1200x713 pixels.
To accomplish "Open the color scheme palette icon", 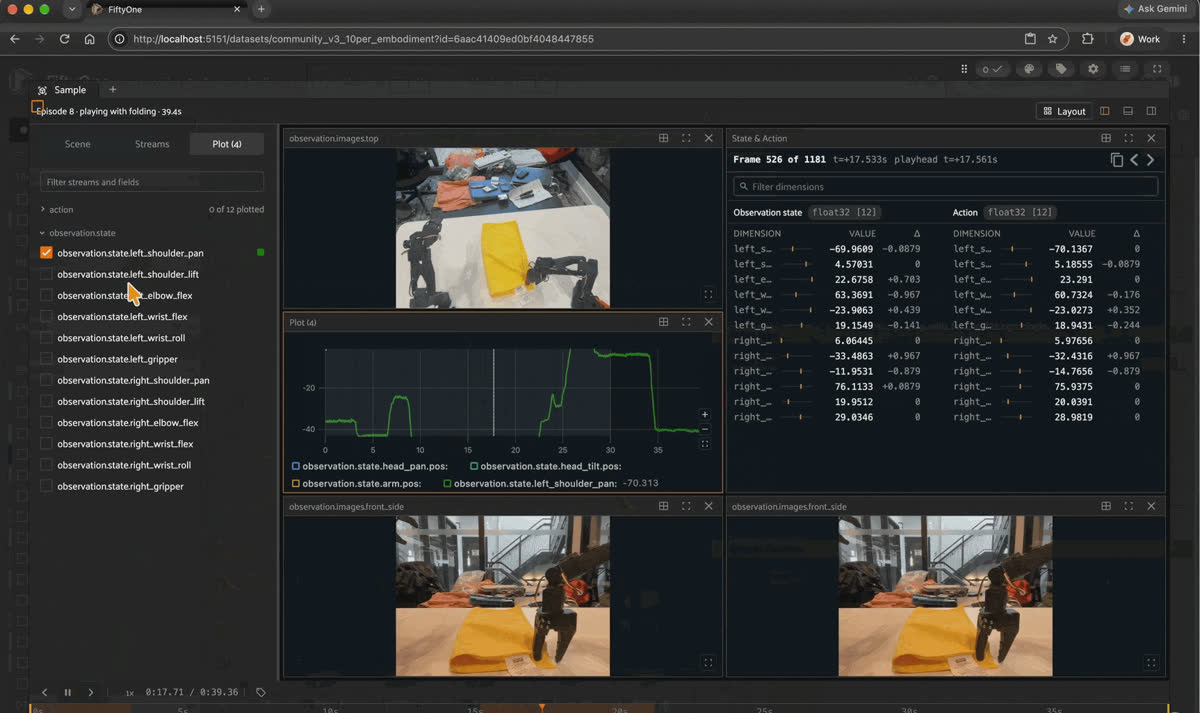I will [1028, 69].
